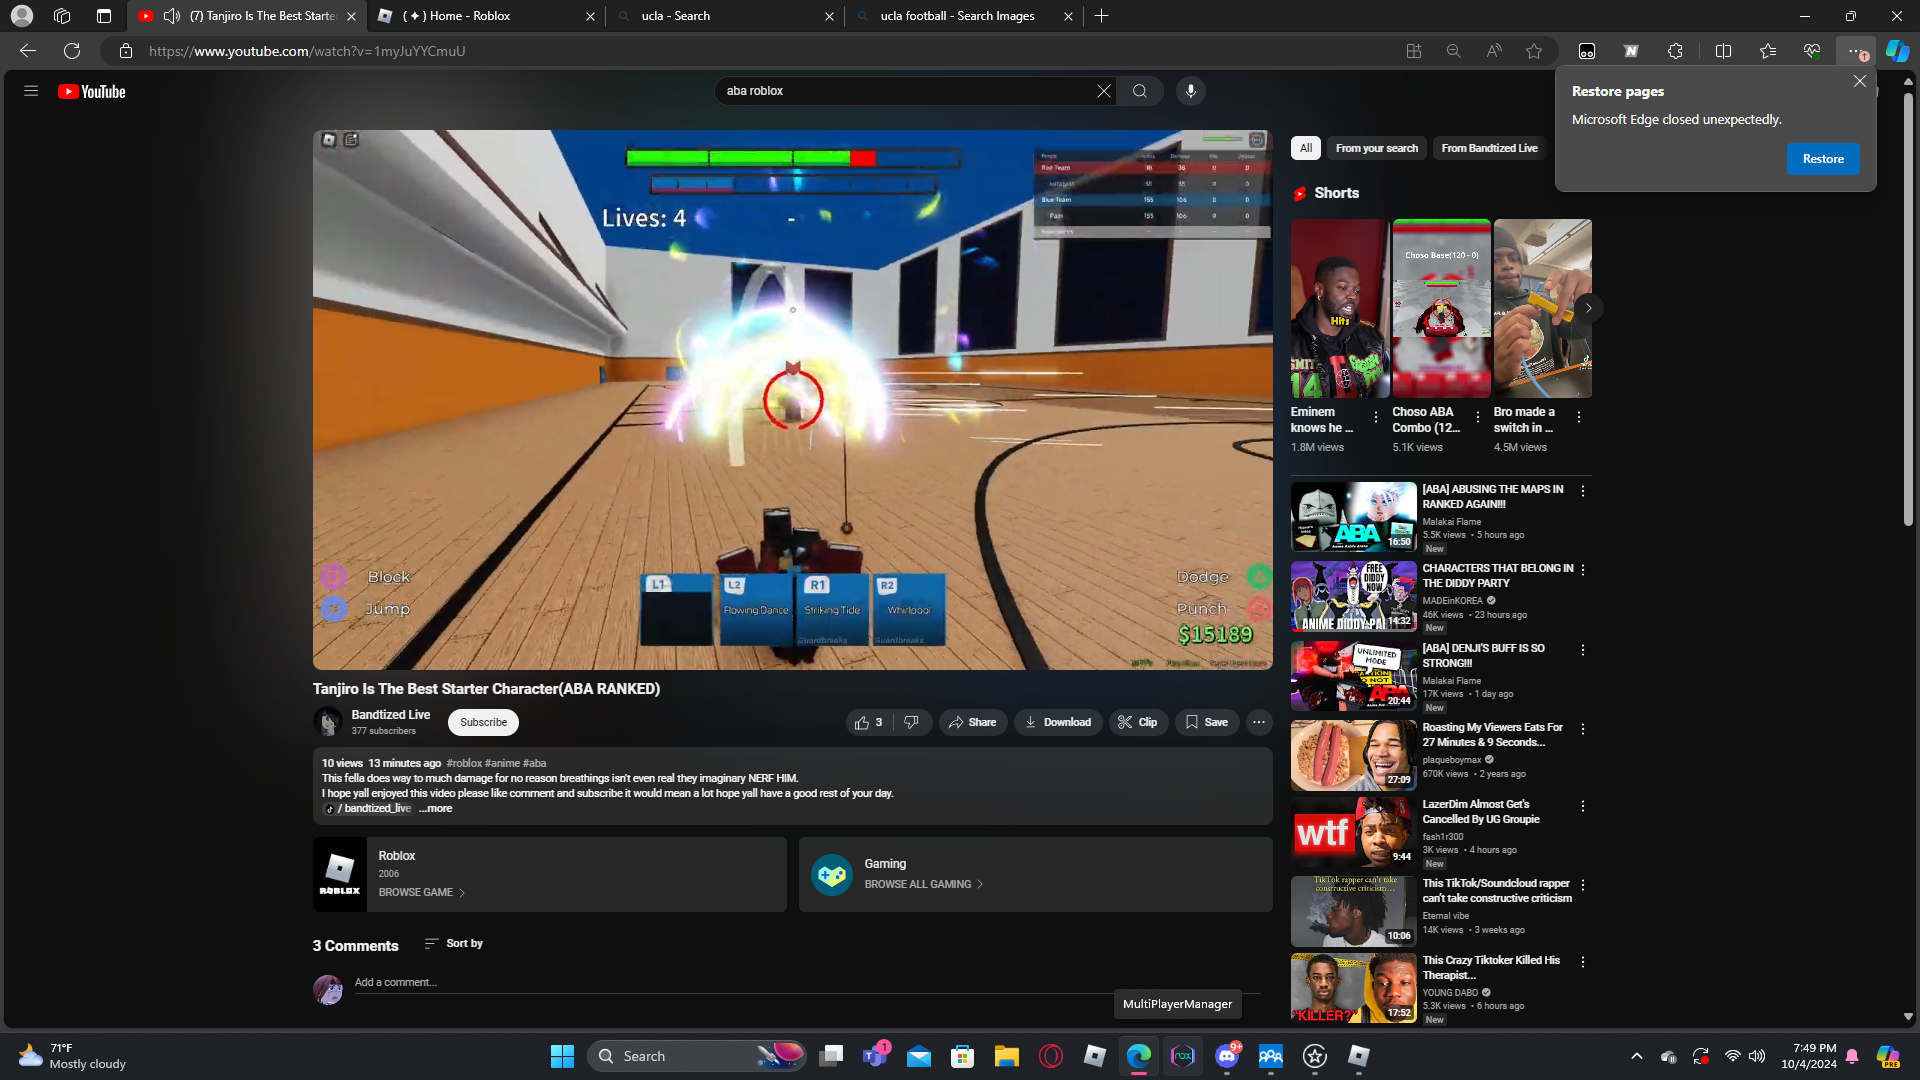Click the Restore pages button
This screenshot has width=1920, height=1080.
(x=1823, y=159)
